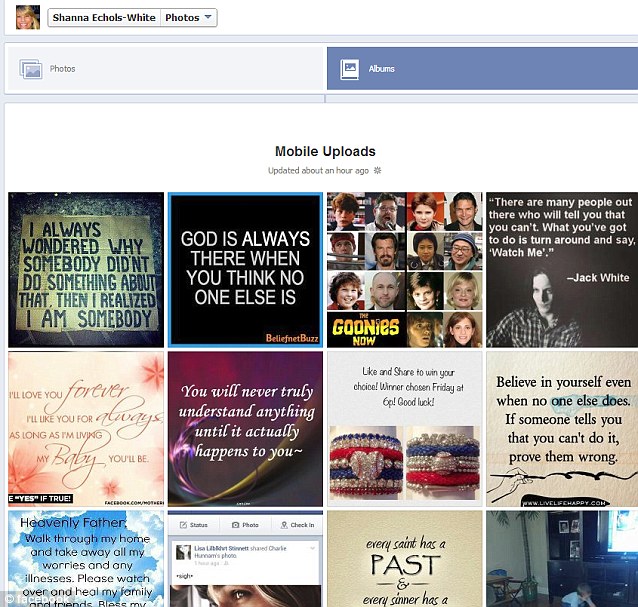Open the Goonies Now collage photo
638x607 pixels.
[x=405, y=270]
